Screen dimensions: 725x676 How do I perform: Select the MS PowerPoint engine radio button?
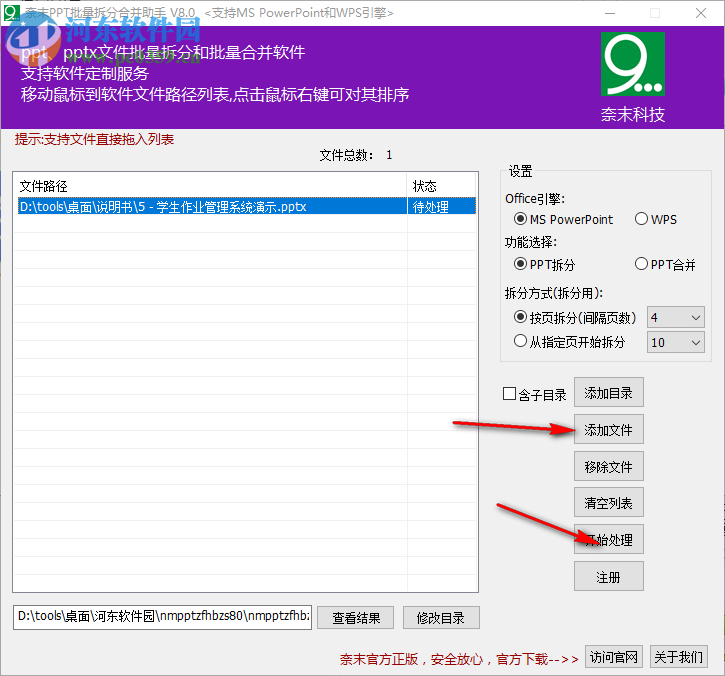pos(563,219)
